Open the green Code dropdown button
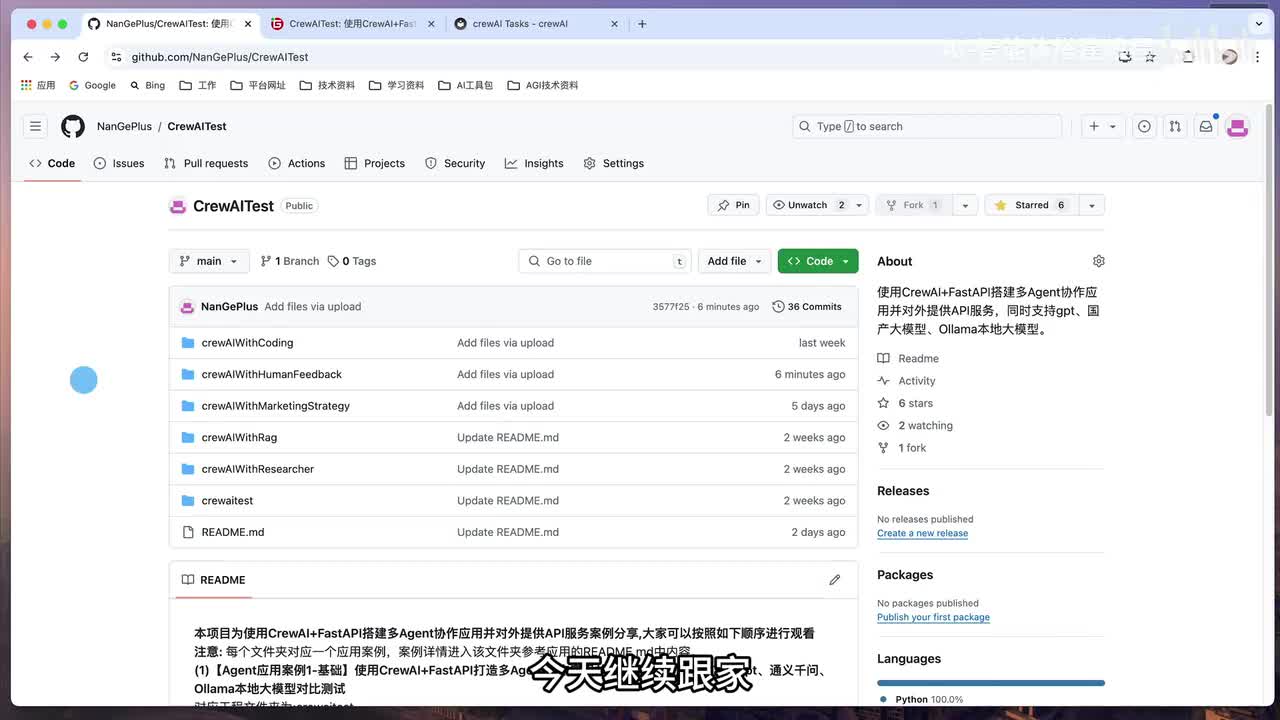This screenshot has height=720, width=1280. coord(818,261)
